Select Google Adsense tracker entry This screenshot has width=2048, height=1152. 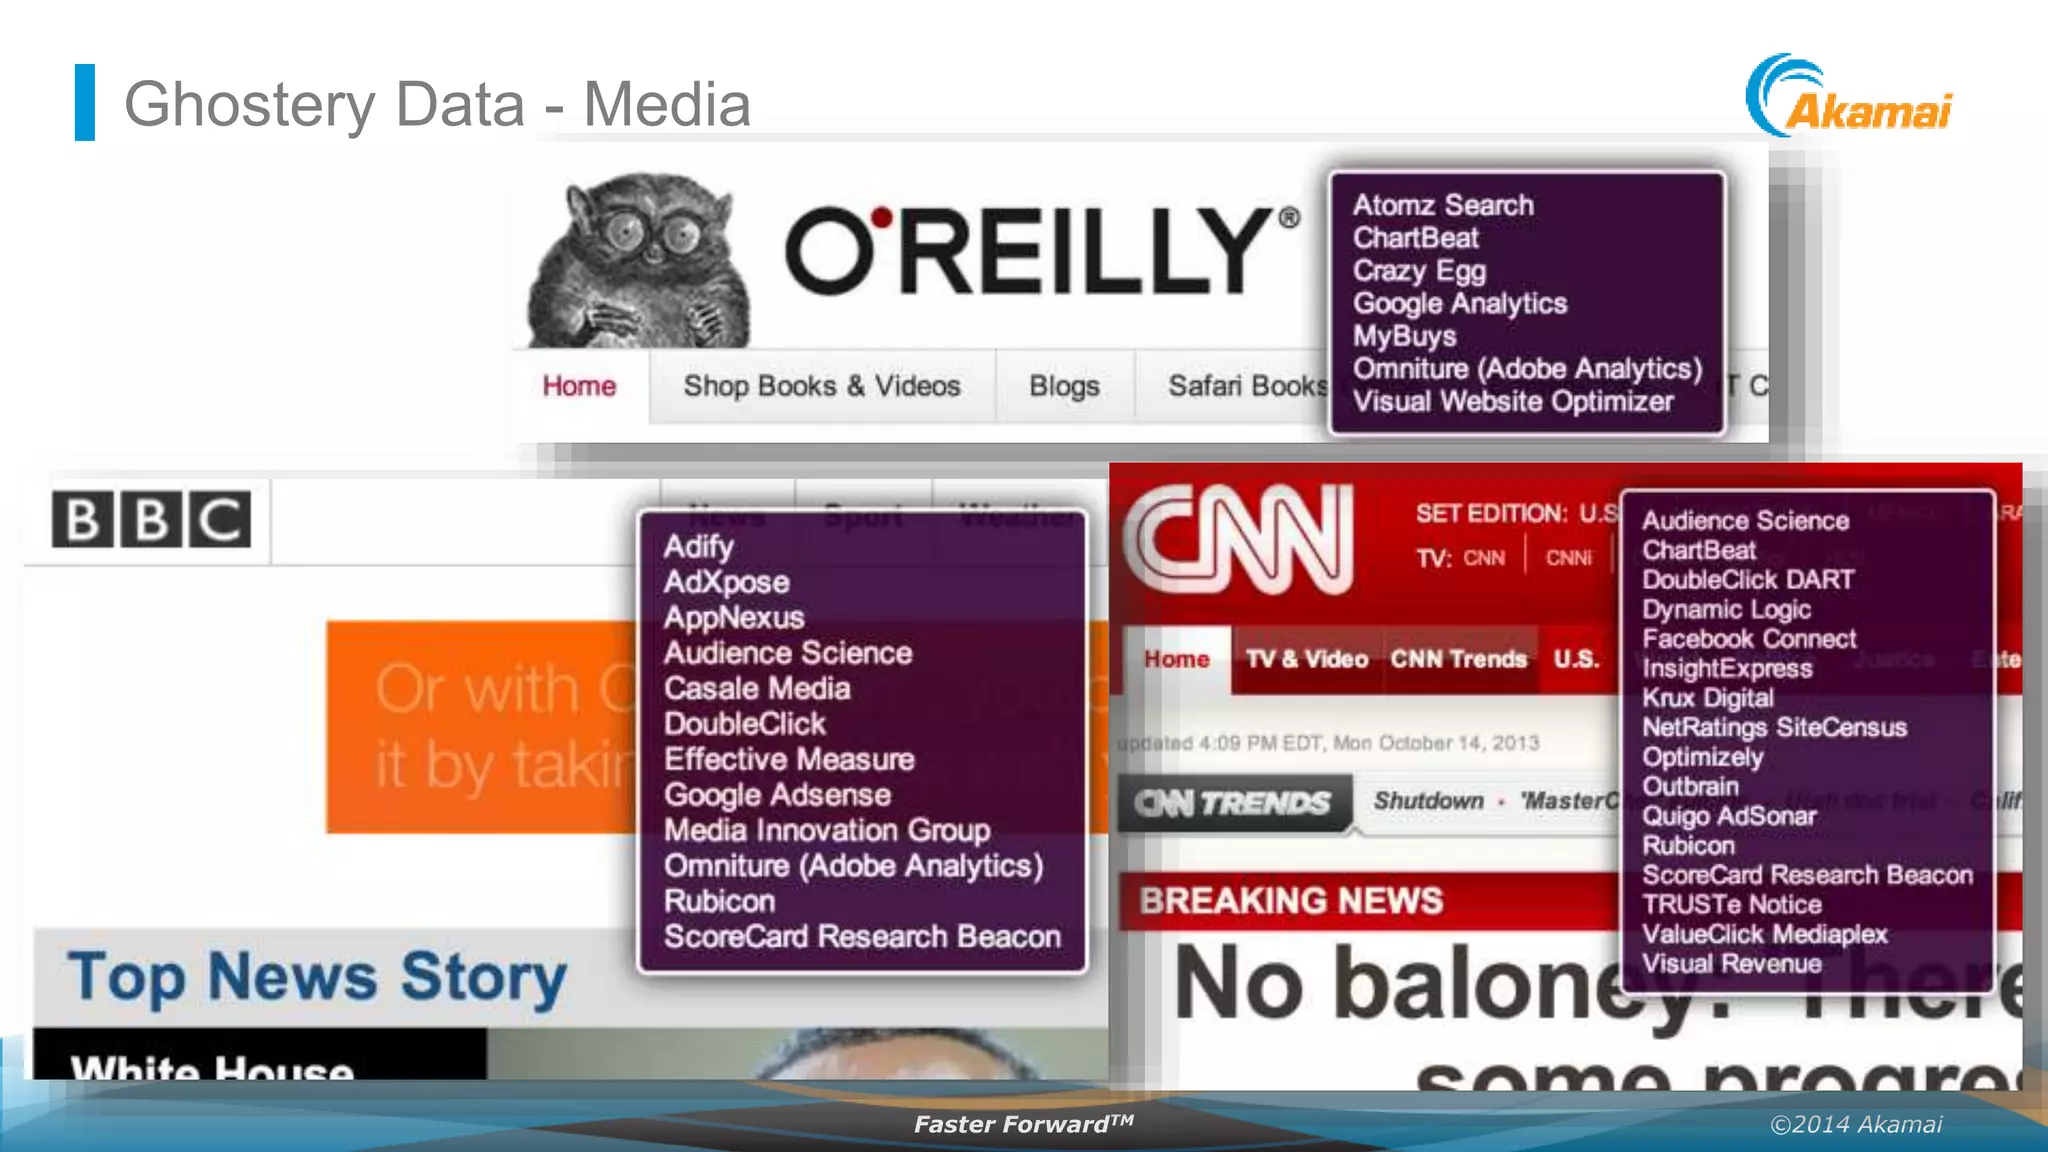777,795
